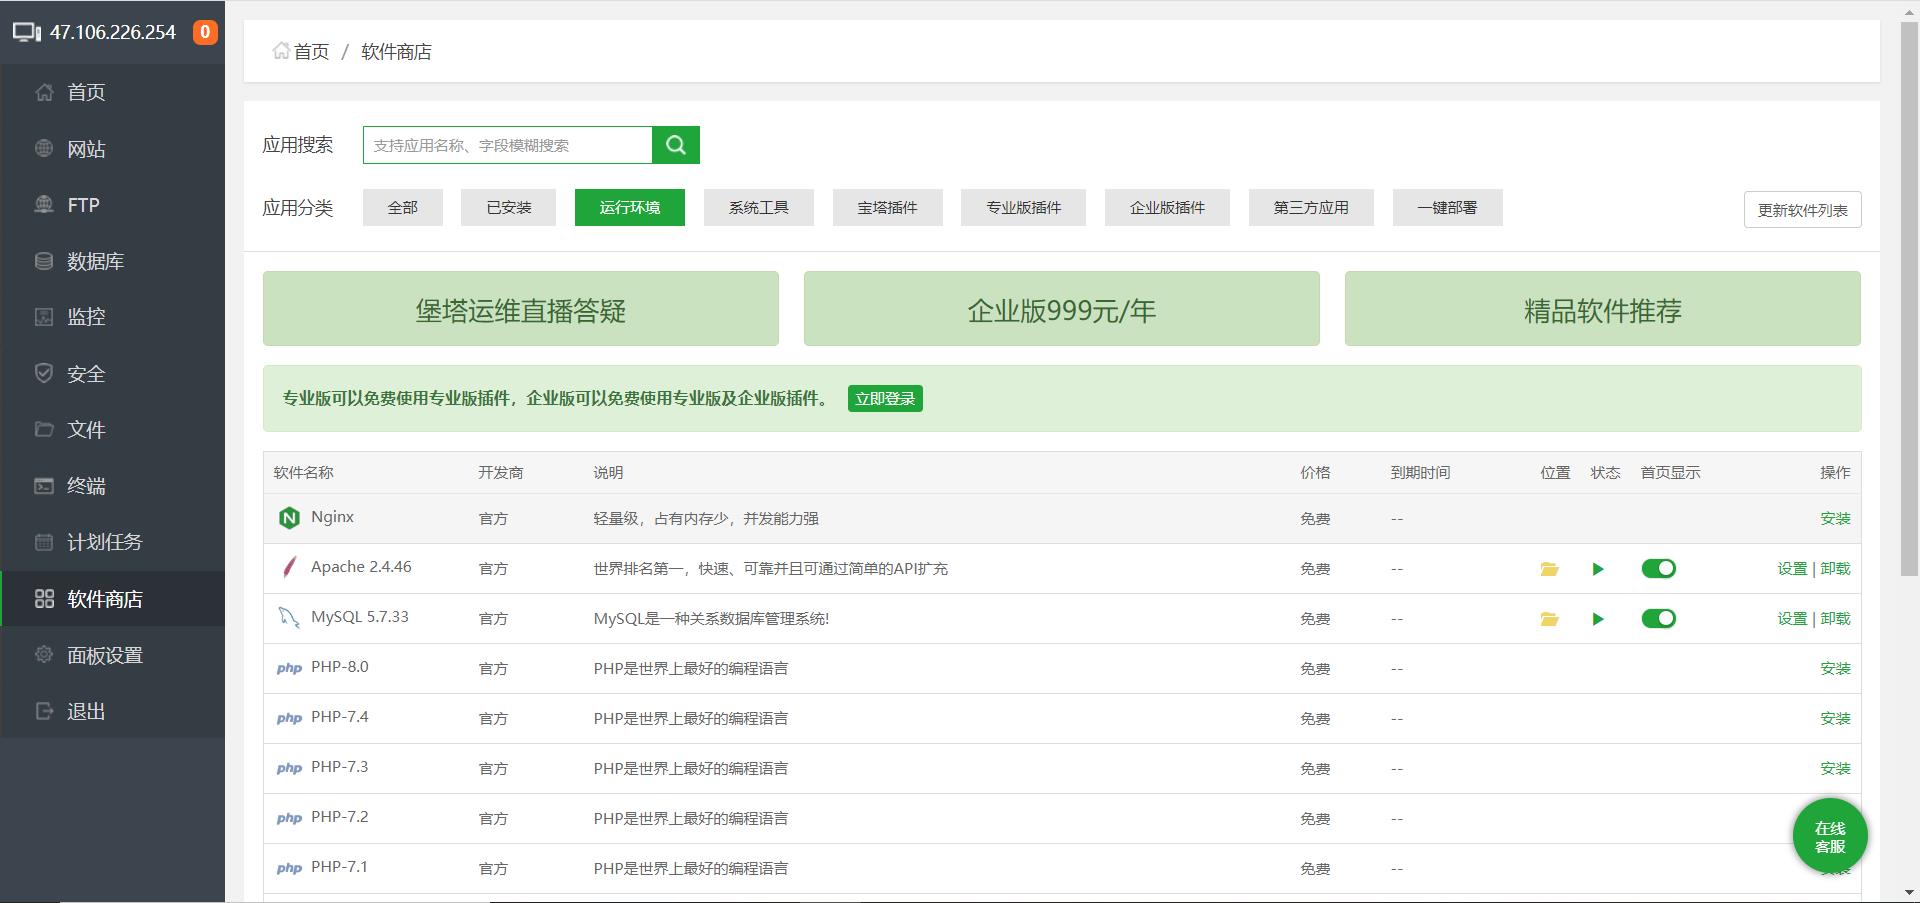
Task: Select the 全部 category tab
Action: (403, 207)
